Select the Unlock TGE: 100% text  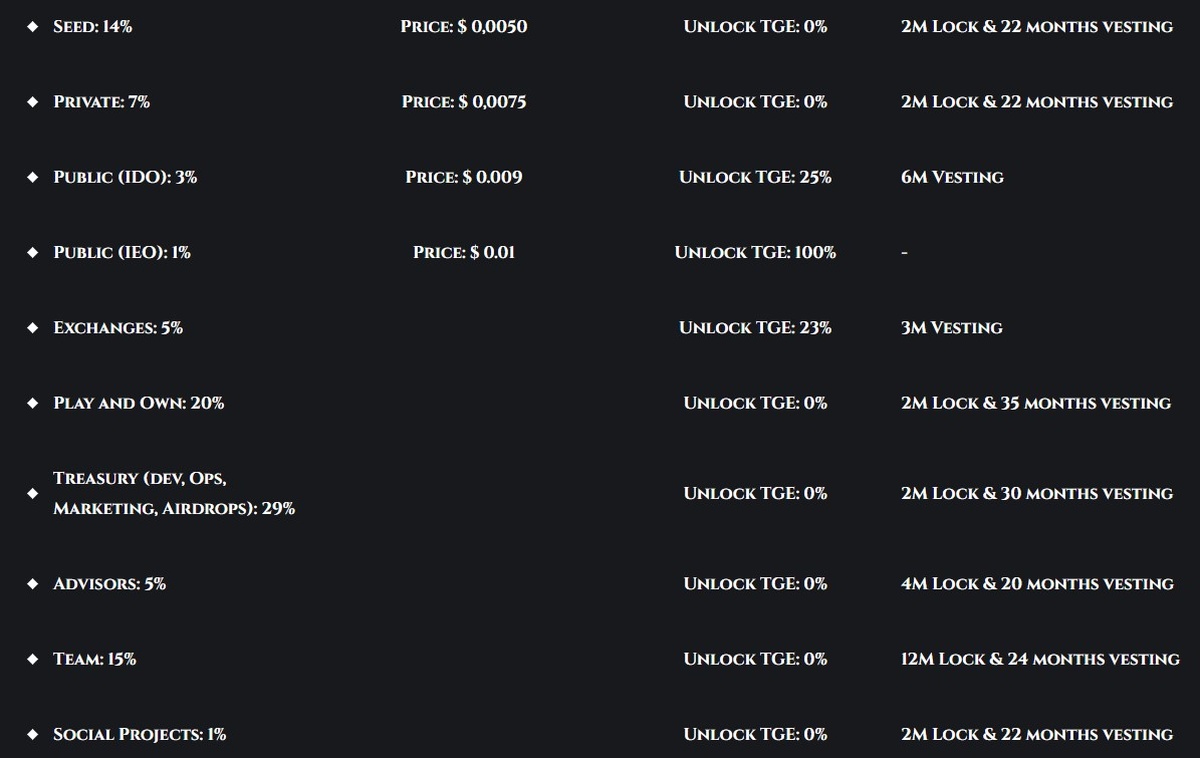click(755, 253)
